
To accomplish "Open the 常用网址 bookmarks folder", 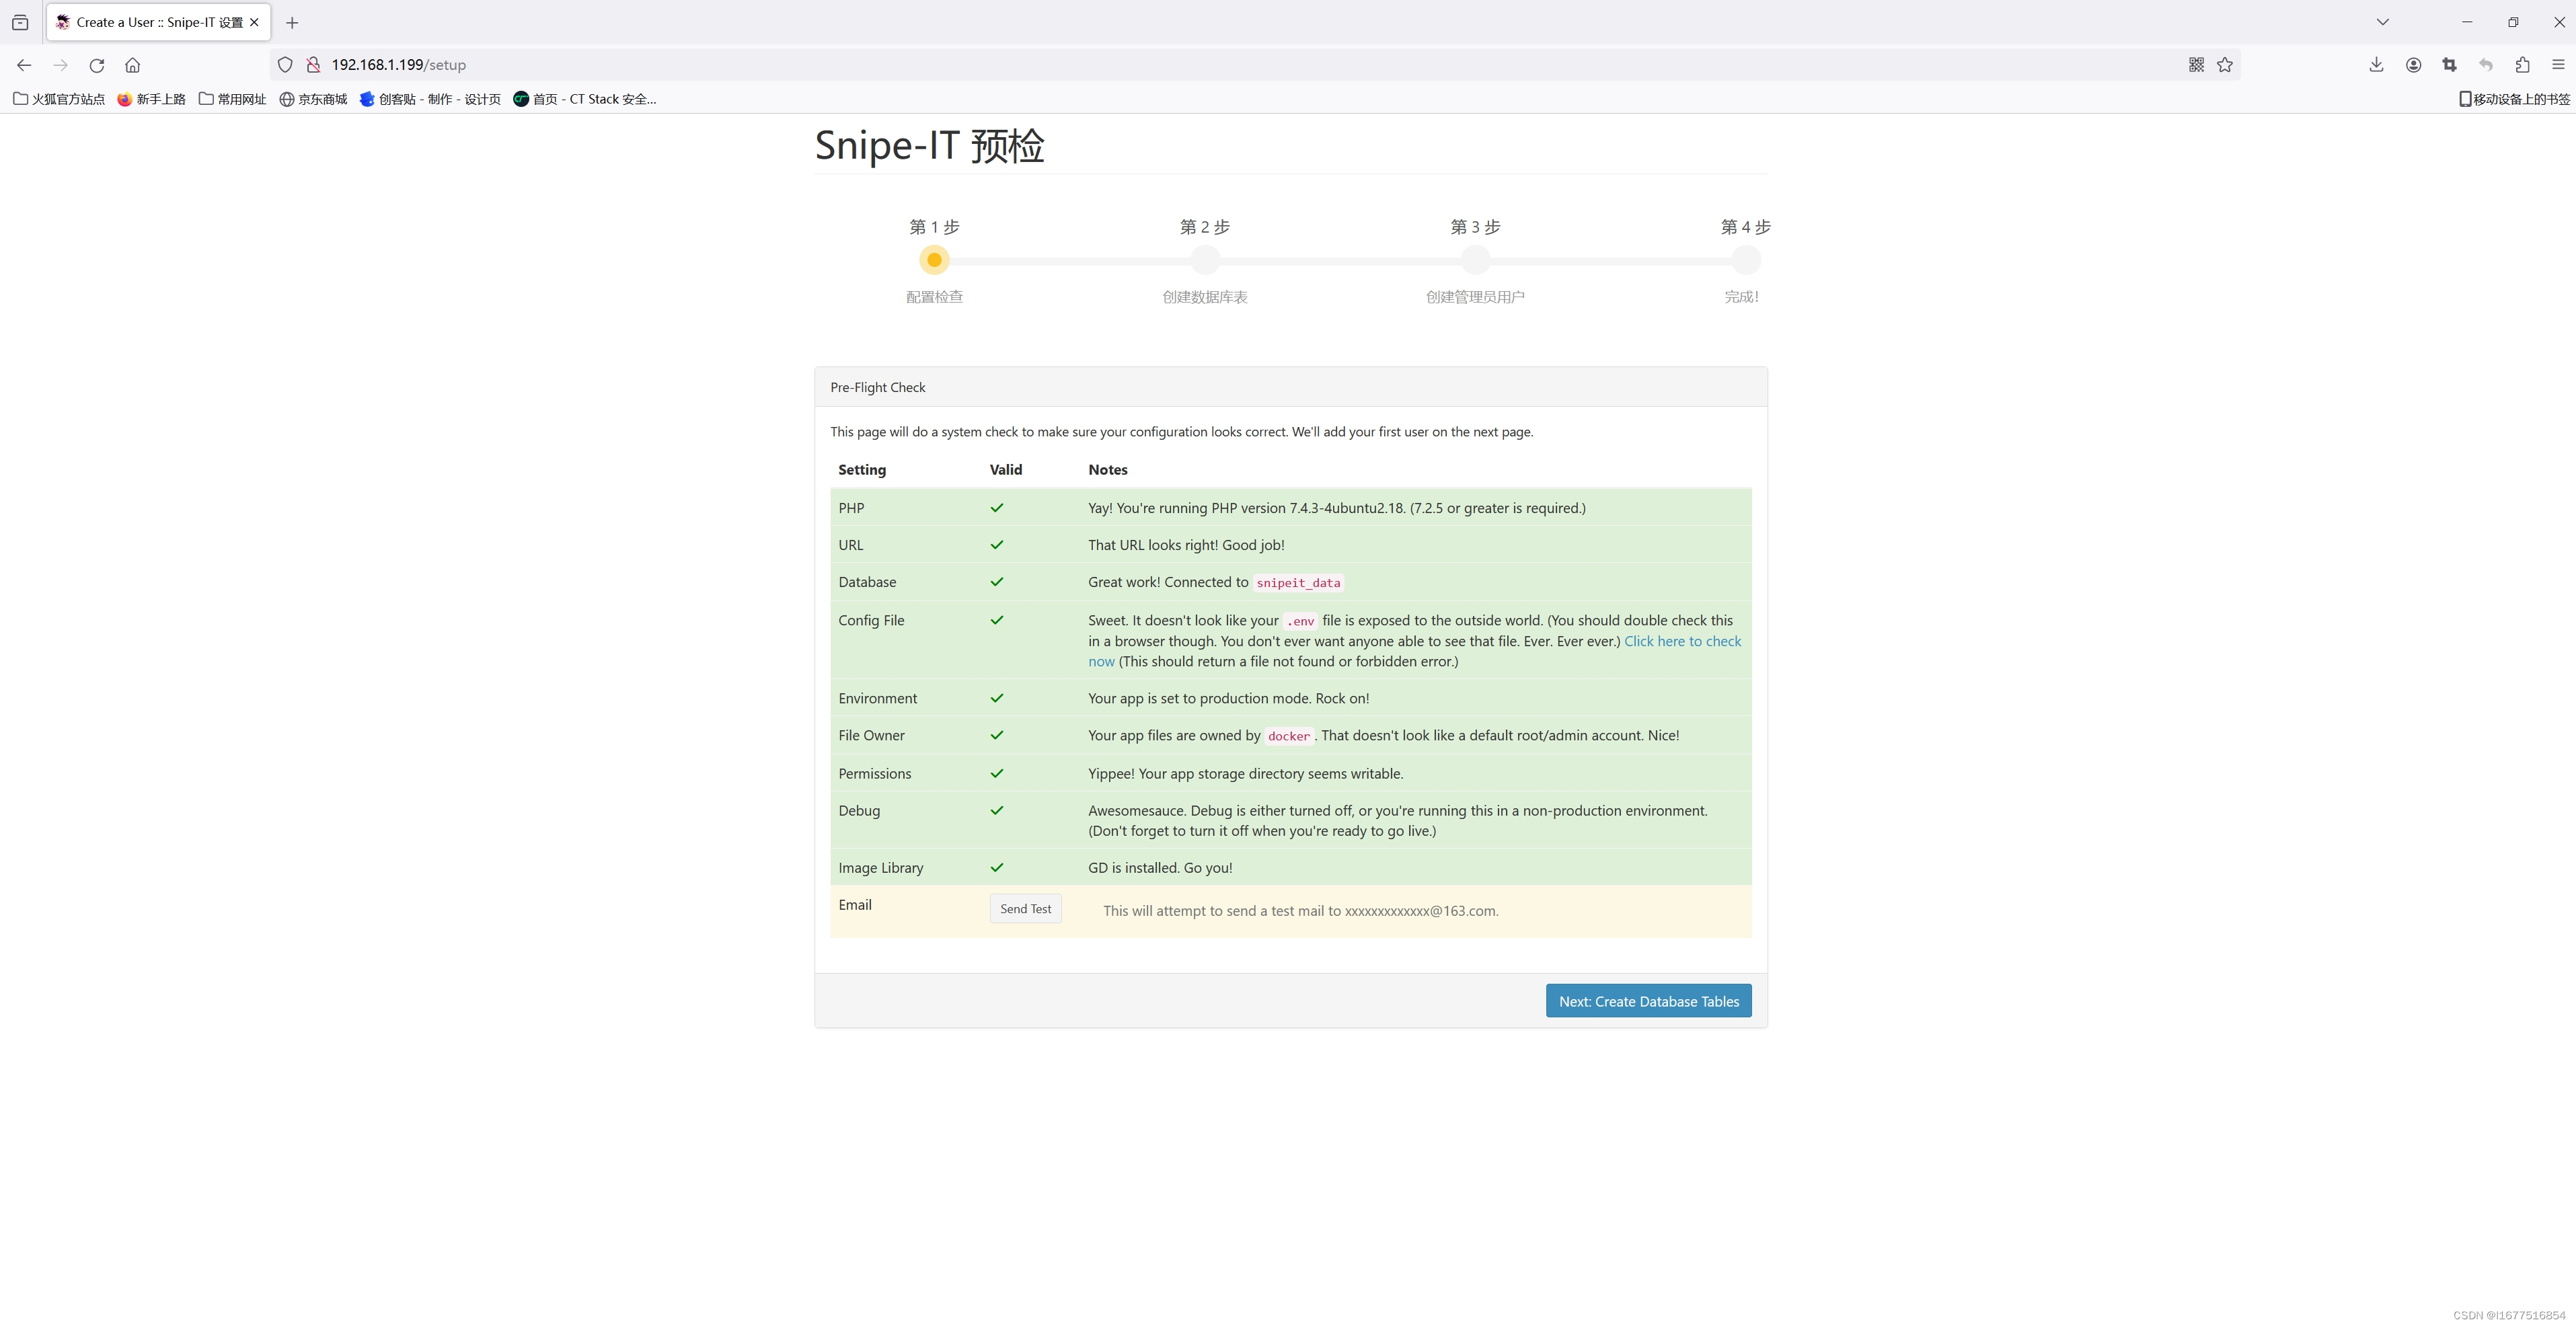I will pyautogui.click(x=232, y=99).
